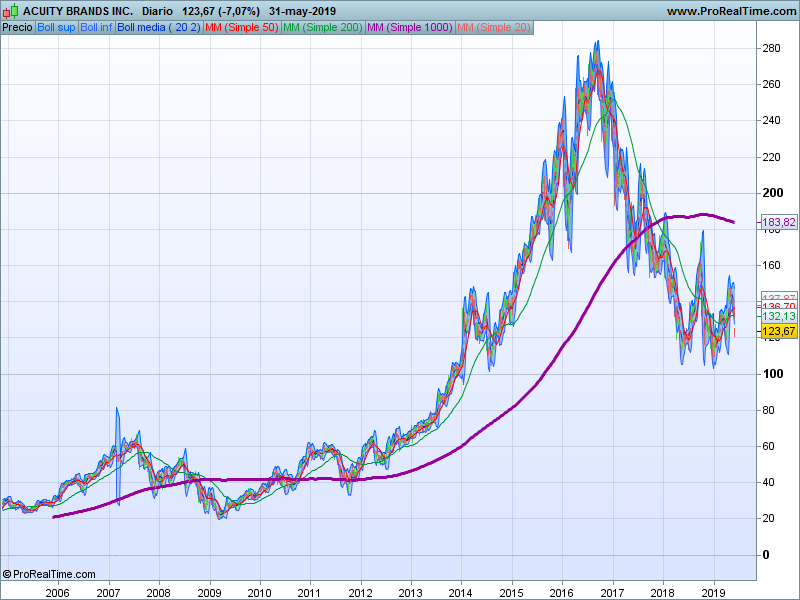Click the 123,67 (-7,07%) price quote
Image resolution: width=800 pixels, height=600 pixels.
pyautogui.click(x=221, y=11)
